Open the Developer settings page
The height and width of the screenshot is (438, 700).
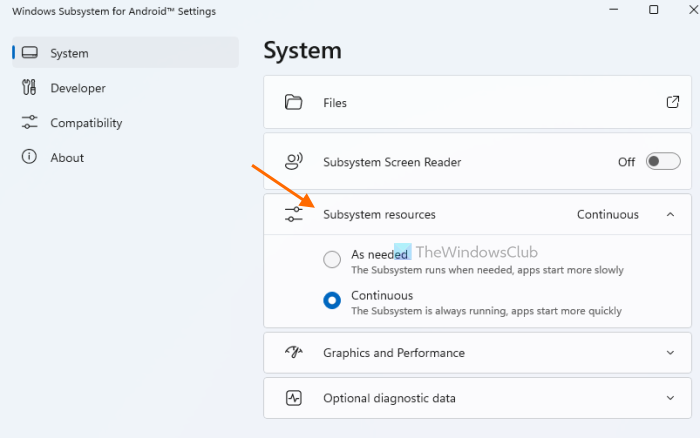click(x=78, y=88)
